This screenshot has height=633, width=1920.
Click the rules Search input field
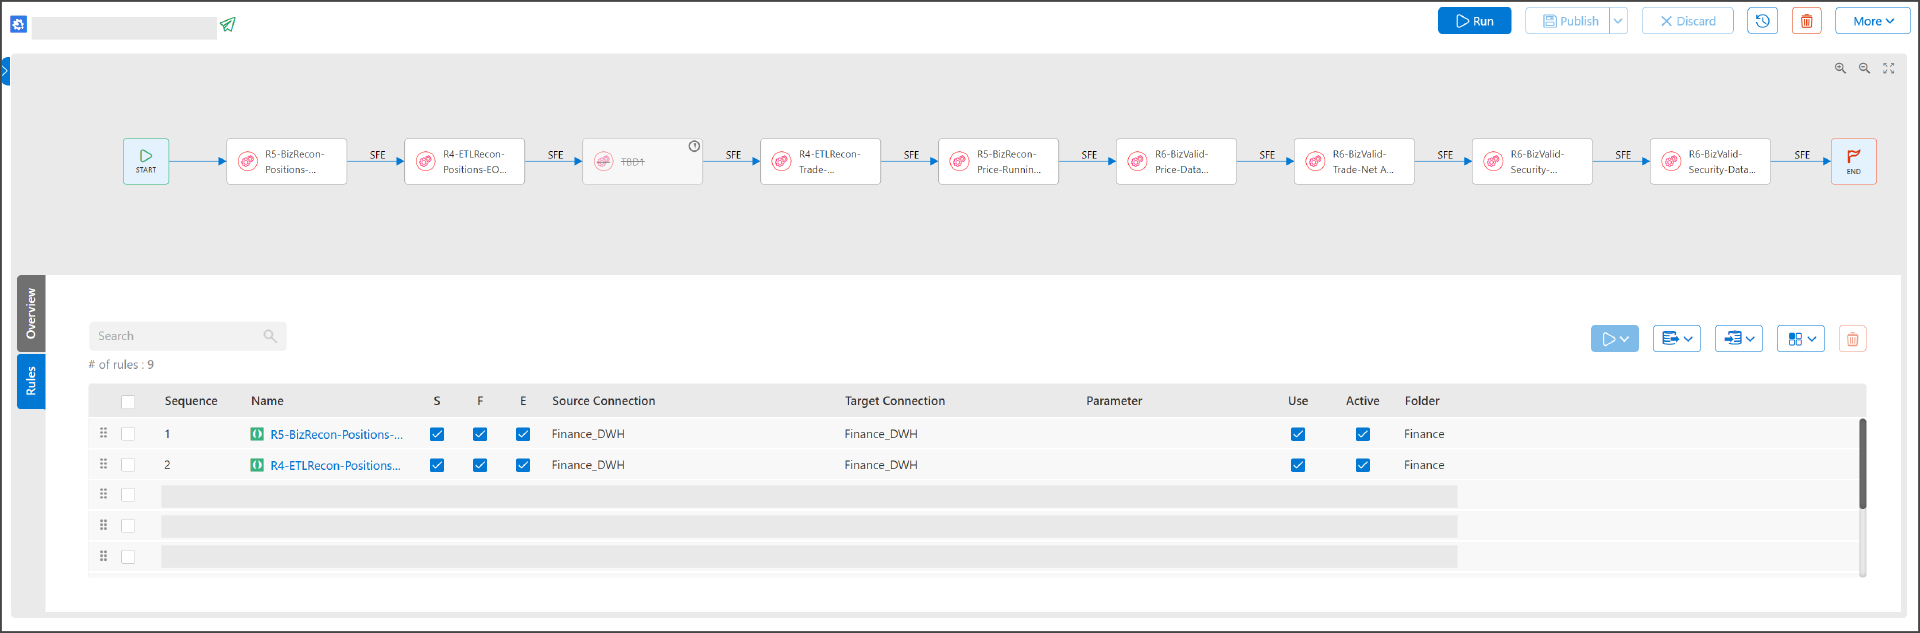[x=178, y=336]
